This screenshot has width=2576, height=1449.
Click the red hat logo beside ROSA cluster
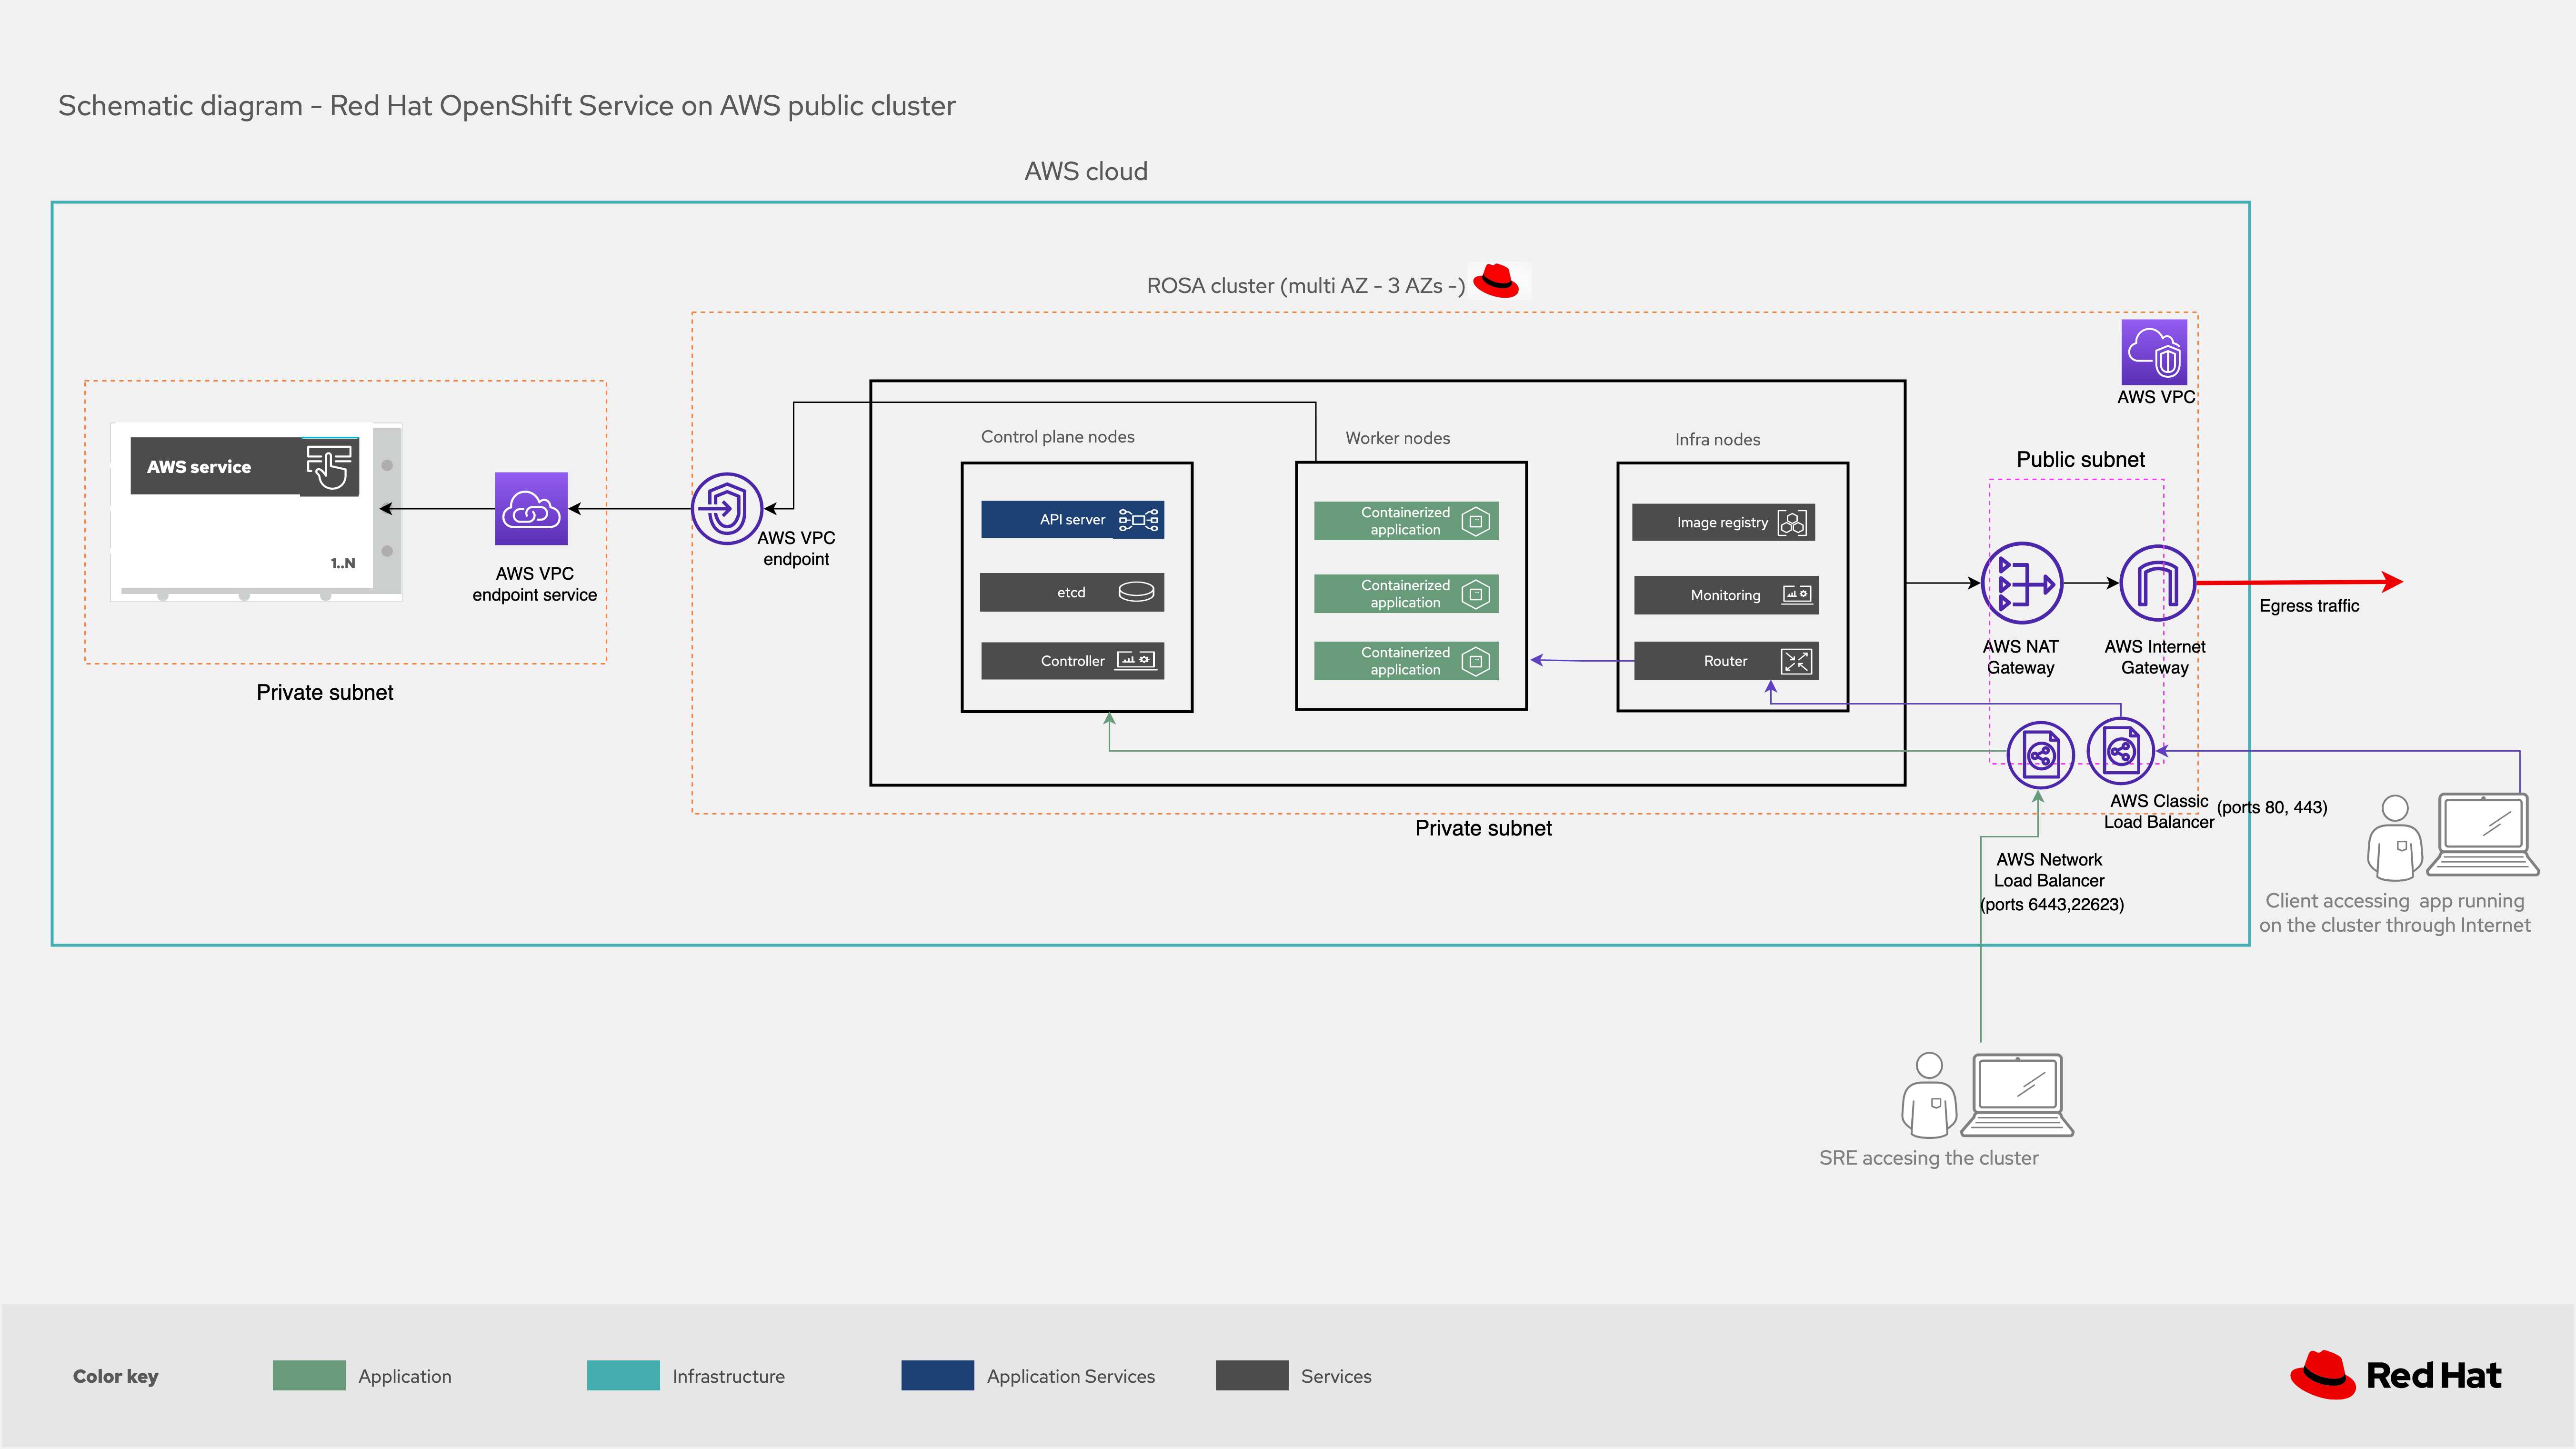pos(1496,281)
